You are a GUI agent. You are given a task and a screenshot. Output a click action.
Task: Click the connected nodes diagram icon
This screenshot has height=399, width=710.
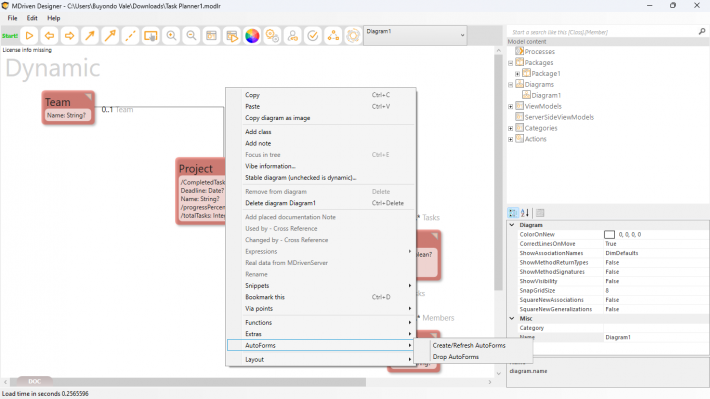(333, 35)
